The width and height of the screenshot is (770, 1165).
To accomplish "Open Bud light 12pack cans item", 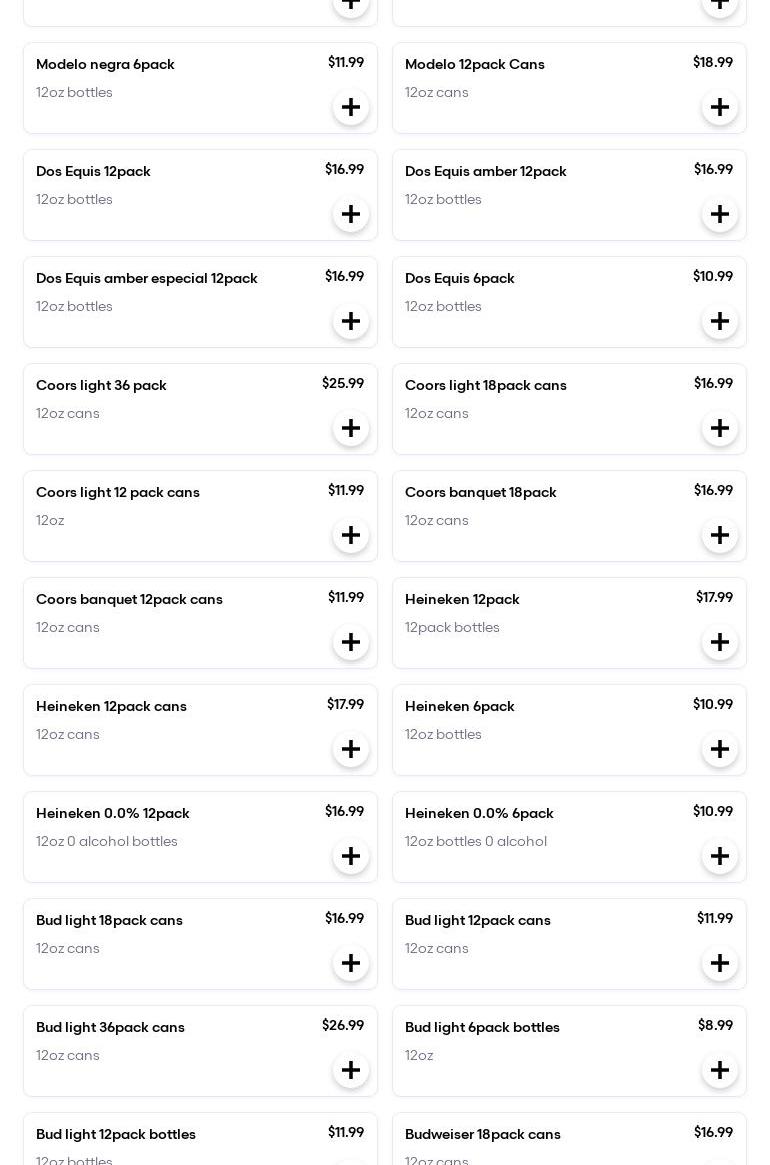I will click(478, 921).
